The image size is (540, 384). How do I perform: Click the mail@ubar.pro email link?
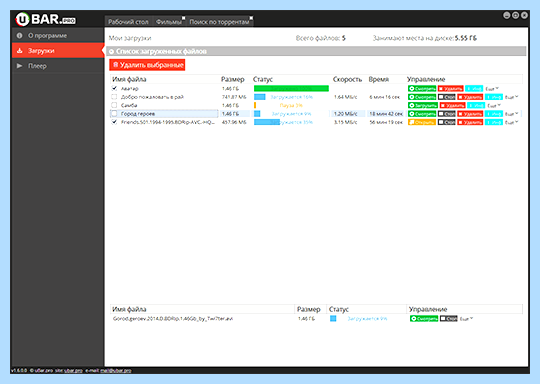pos(116,371)
